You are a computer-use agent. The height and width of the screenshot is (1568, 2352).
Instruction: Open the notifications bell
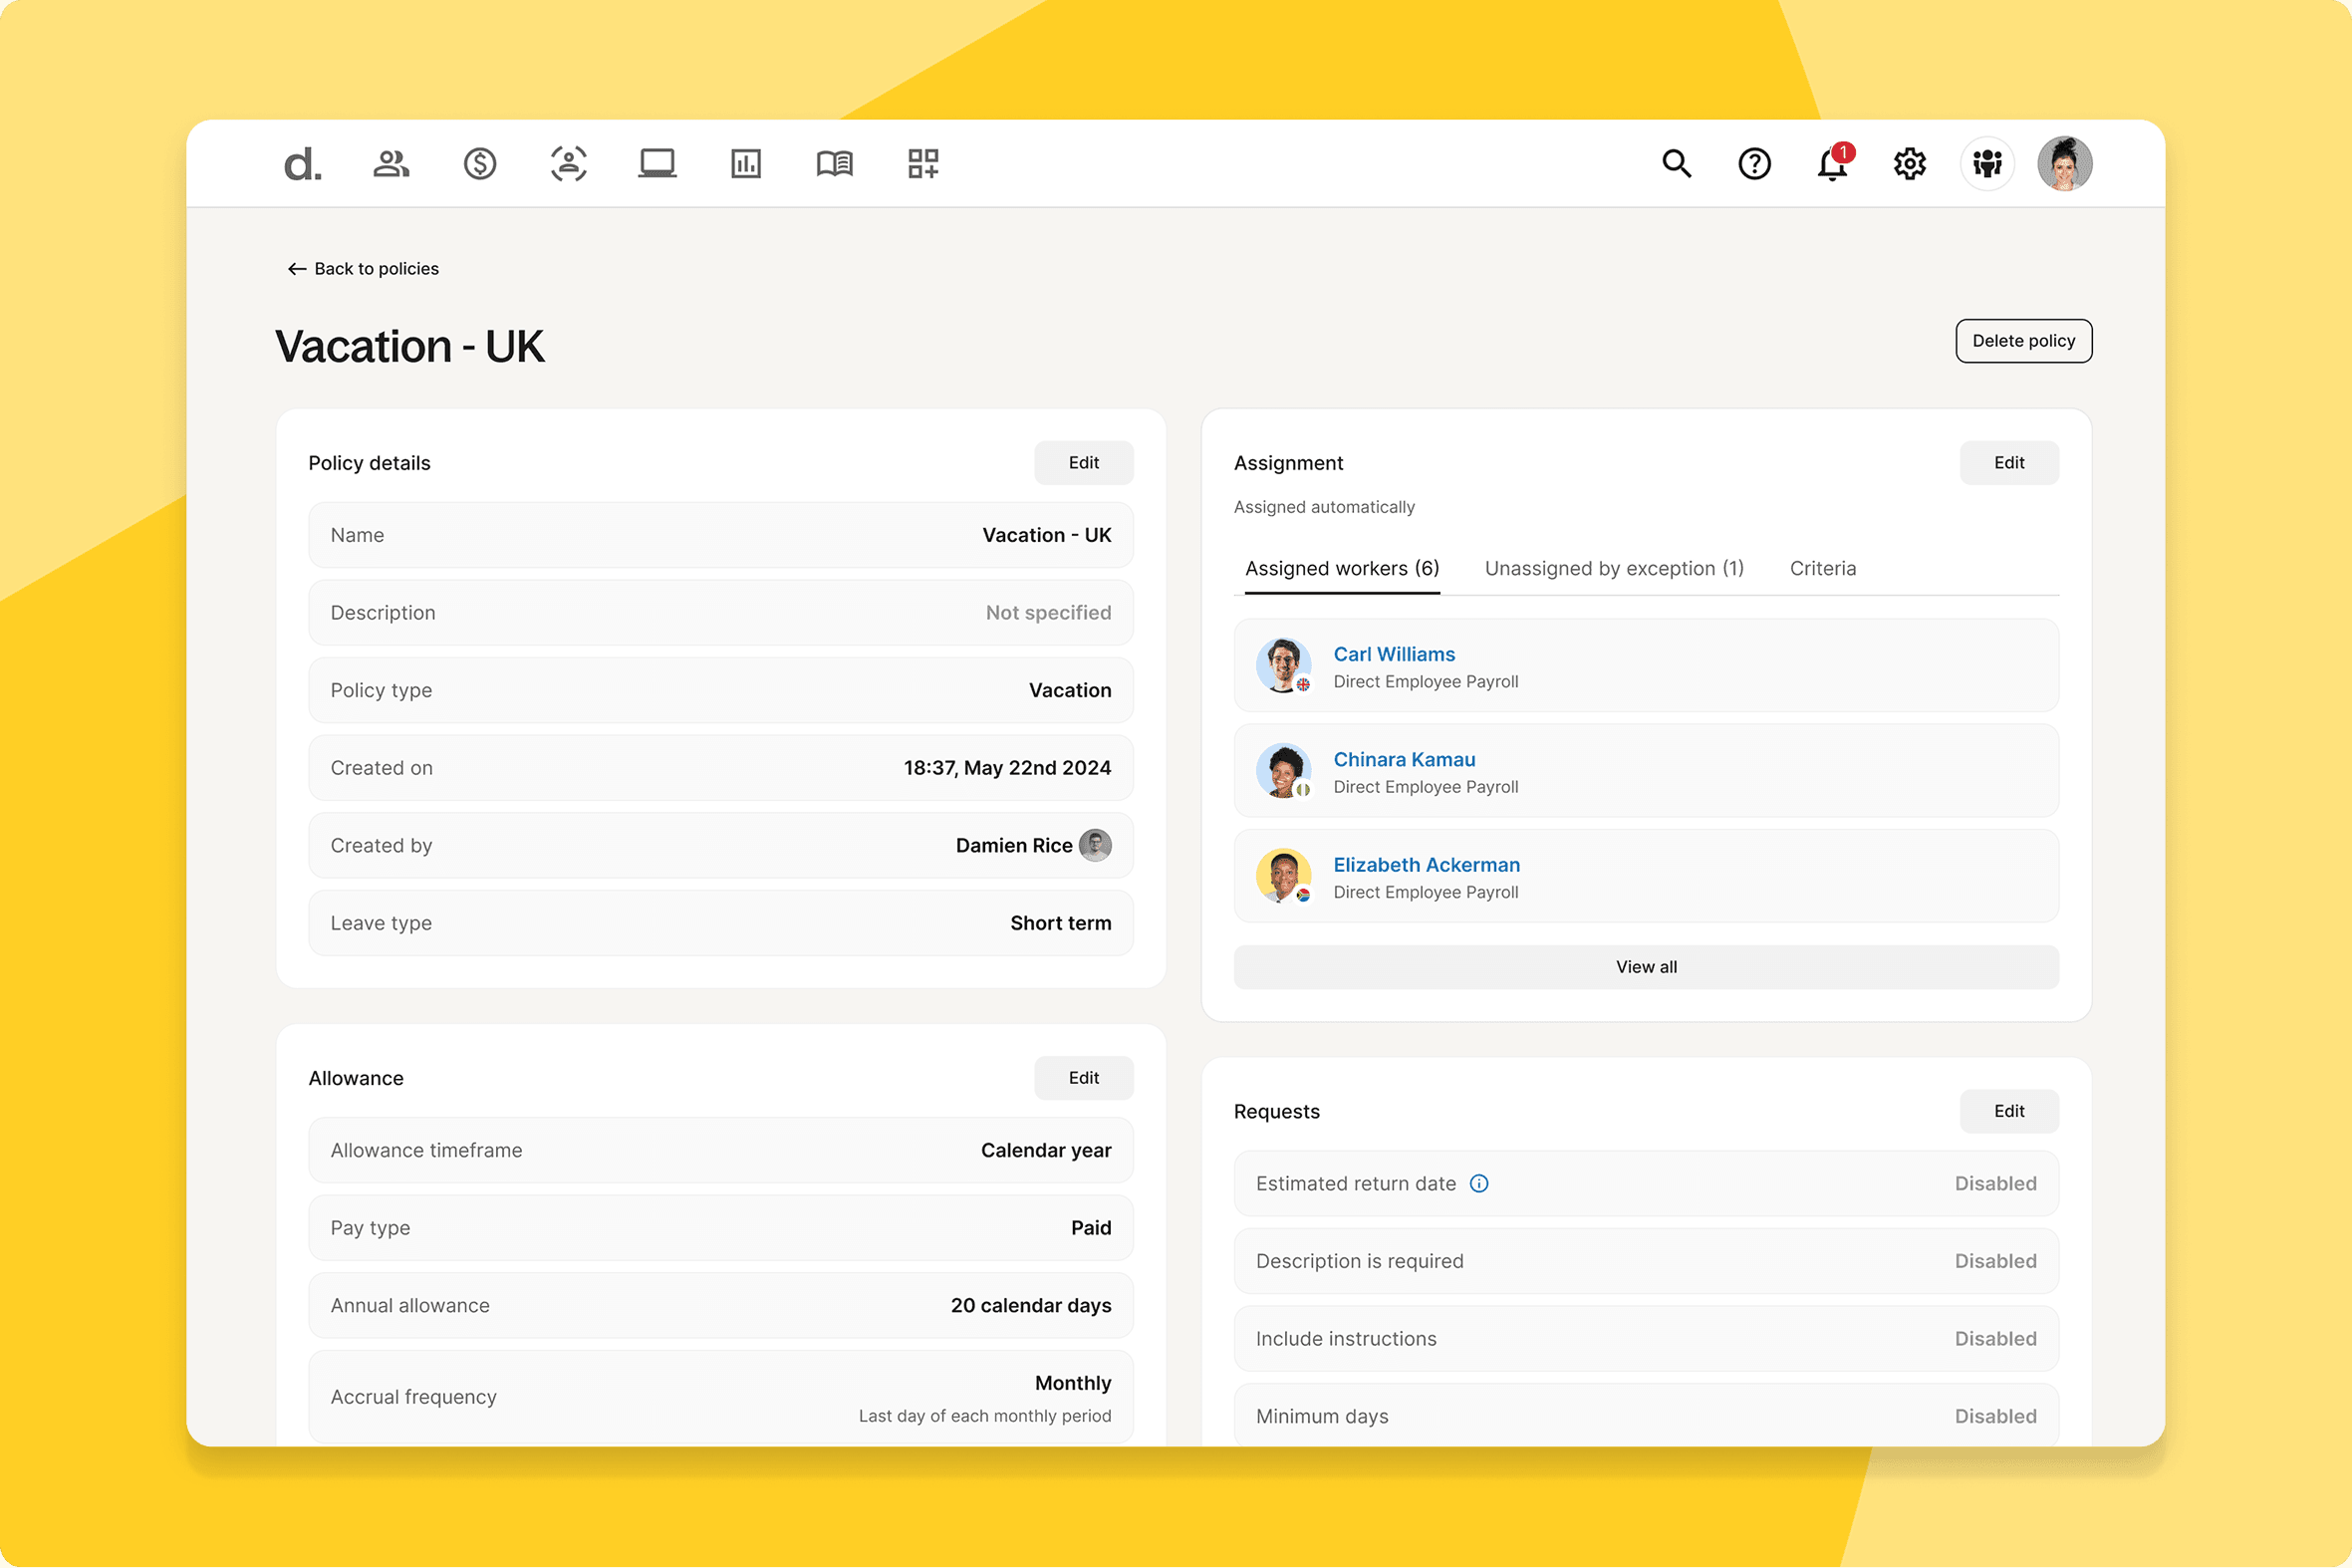[1832, 165]
